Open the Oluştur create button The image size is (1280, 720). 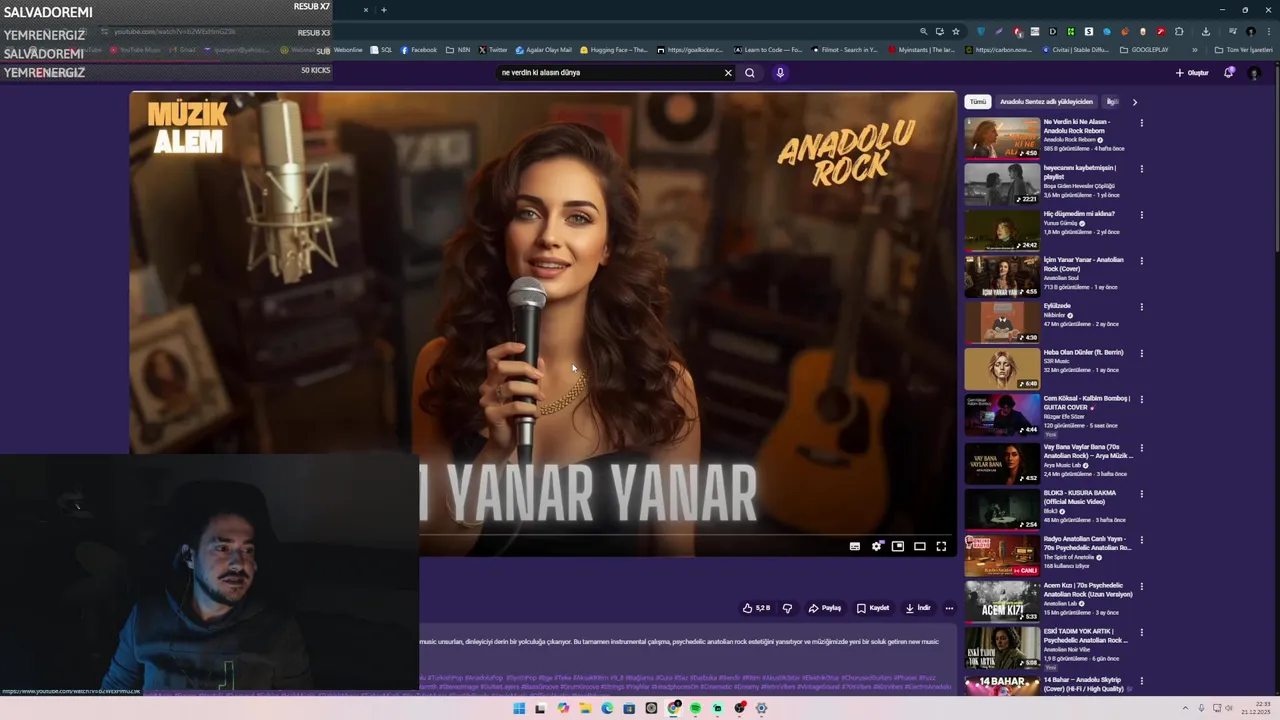pos(1192,73)
